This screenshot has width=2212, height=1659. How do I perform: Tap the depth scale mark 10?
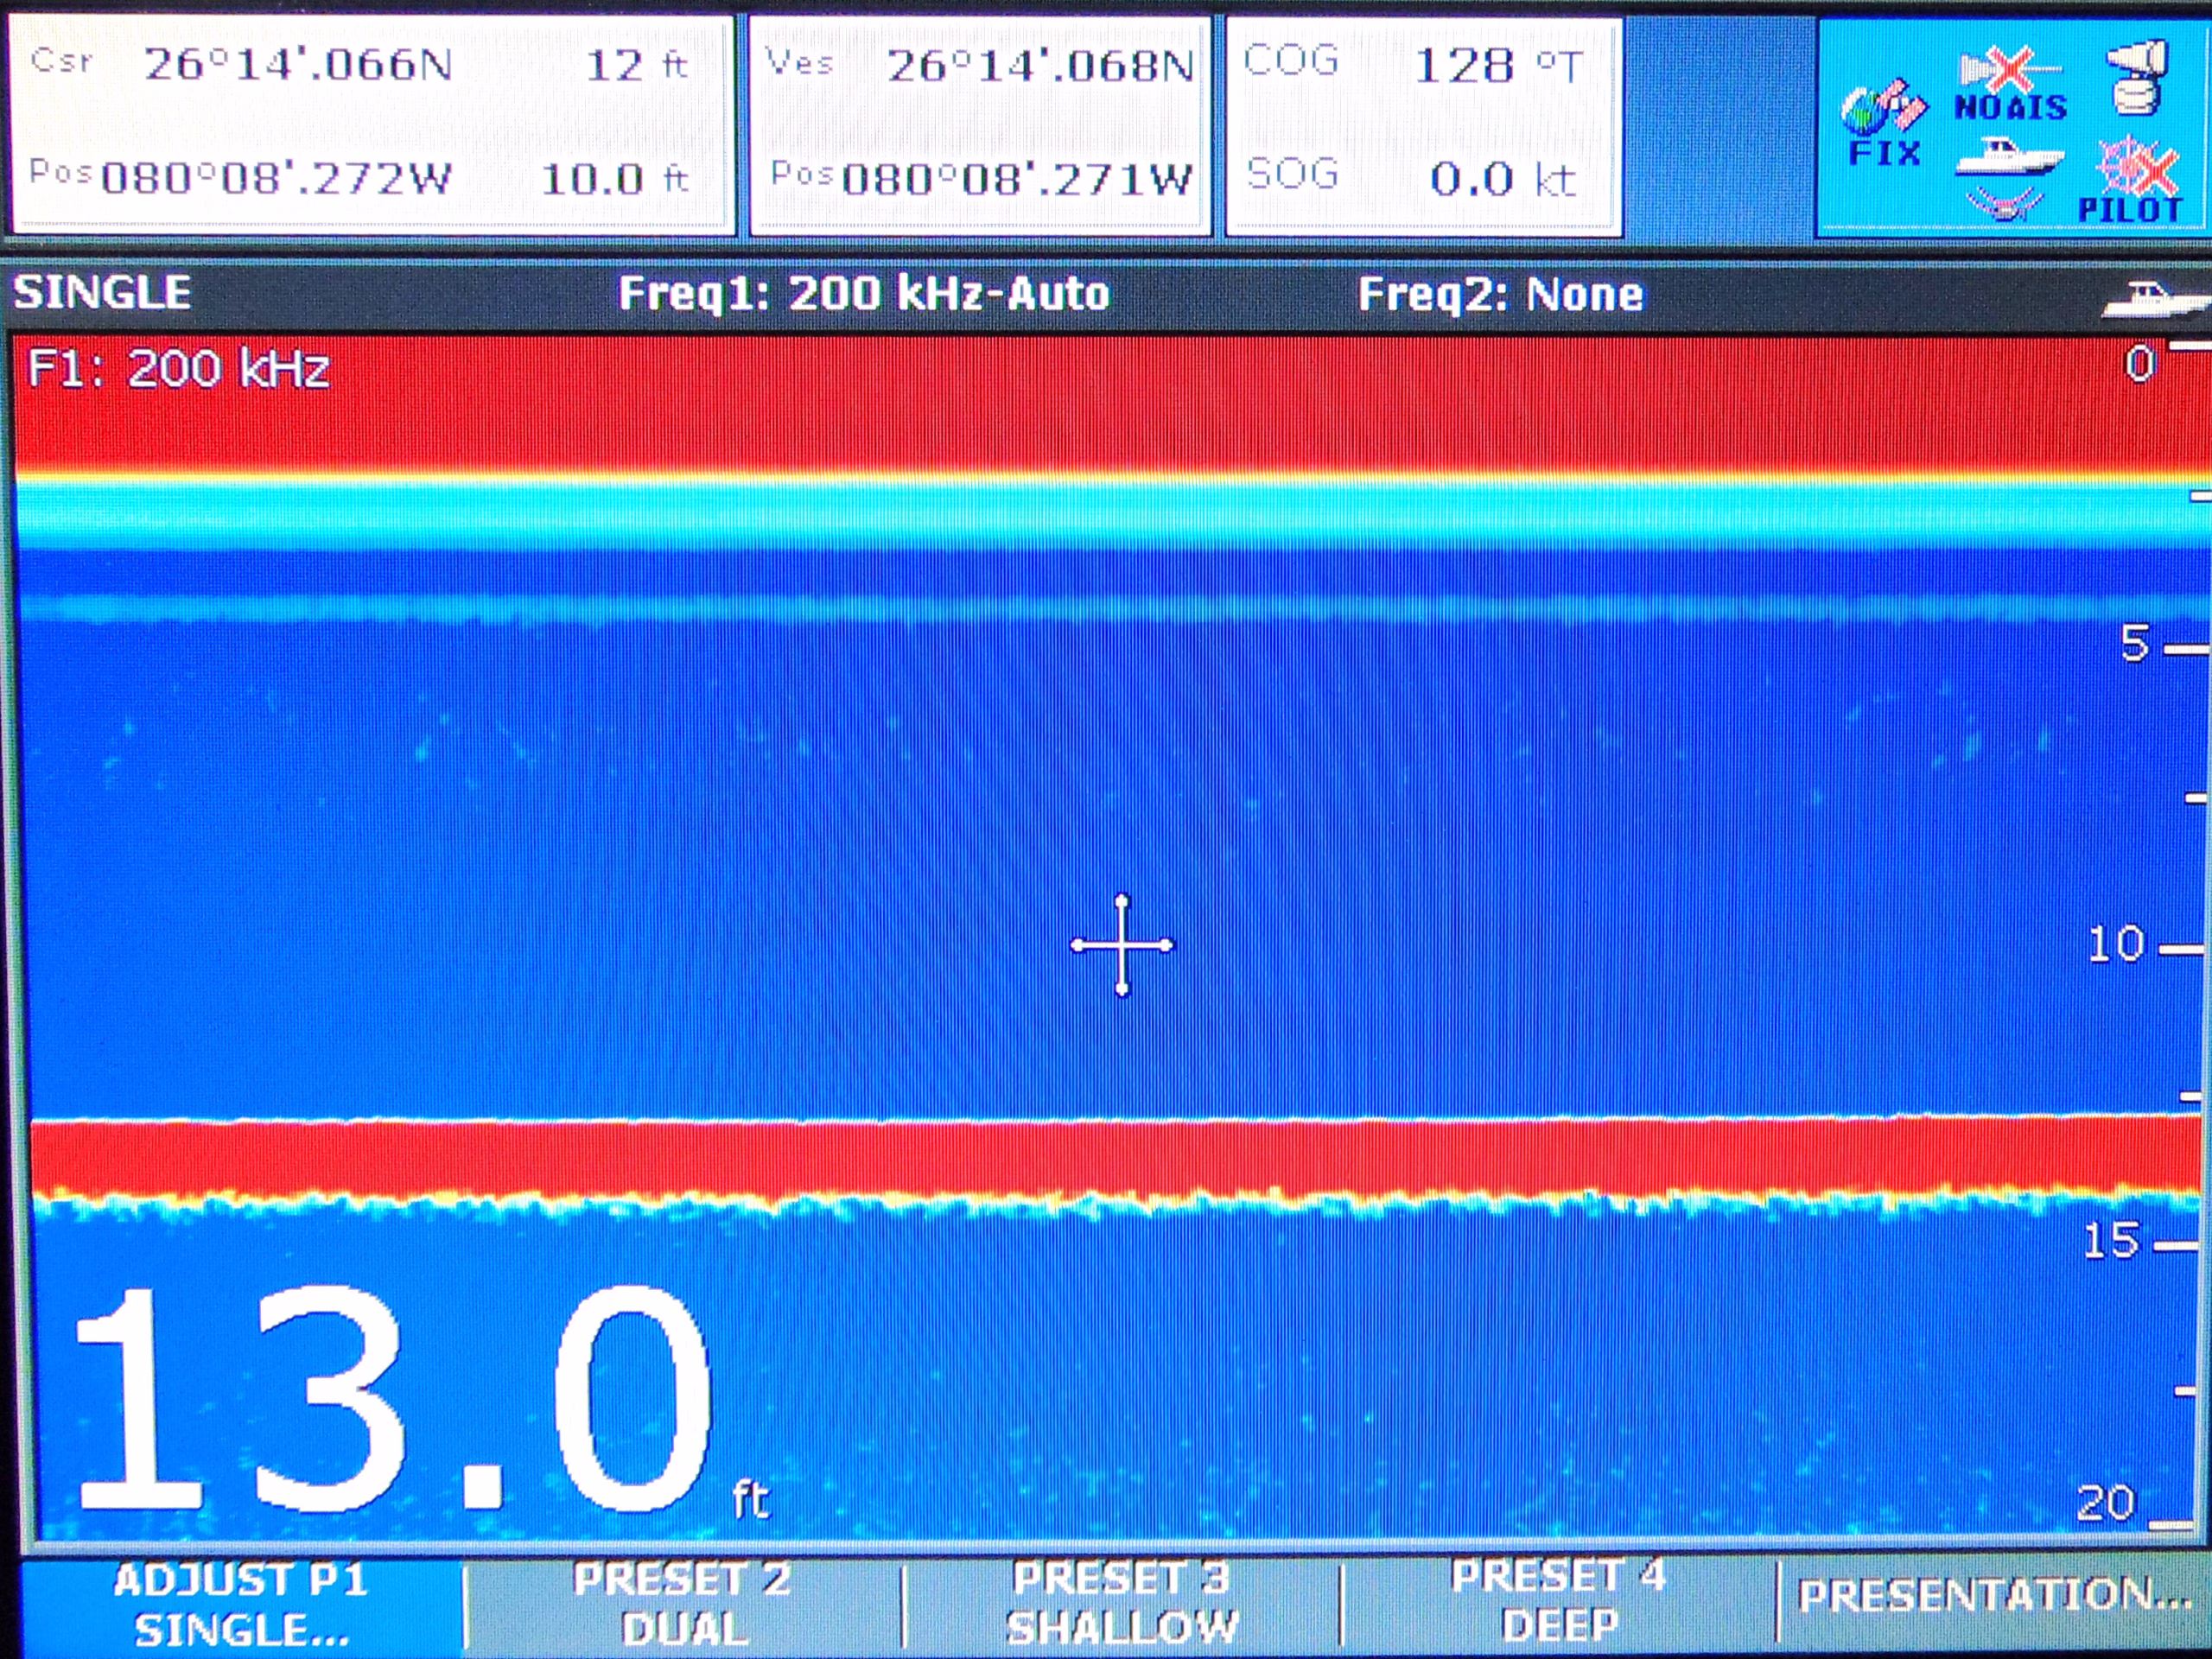tap(2116, 943)
